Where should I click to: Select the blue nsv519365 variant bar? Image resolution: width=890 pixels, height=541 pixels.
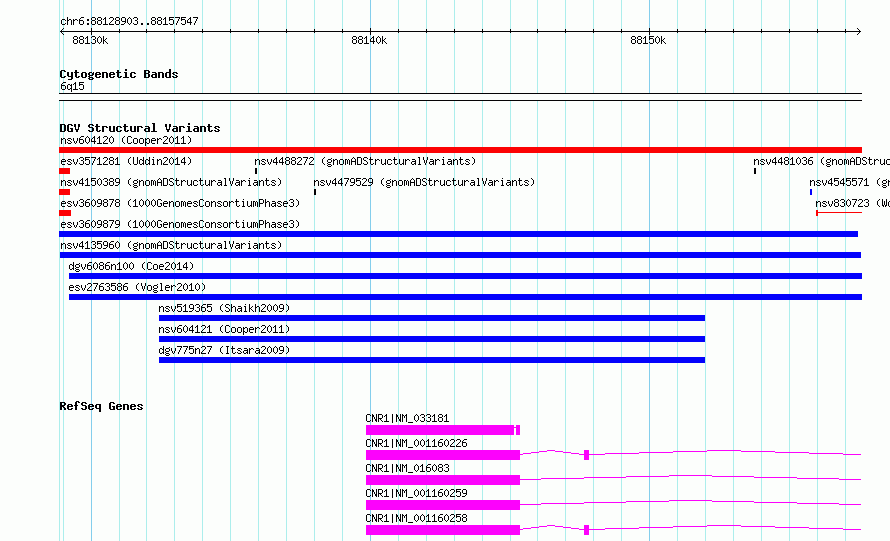[x=432, y=318]
